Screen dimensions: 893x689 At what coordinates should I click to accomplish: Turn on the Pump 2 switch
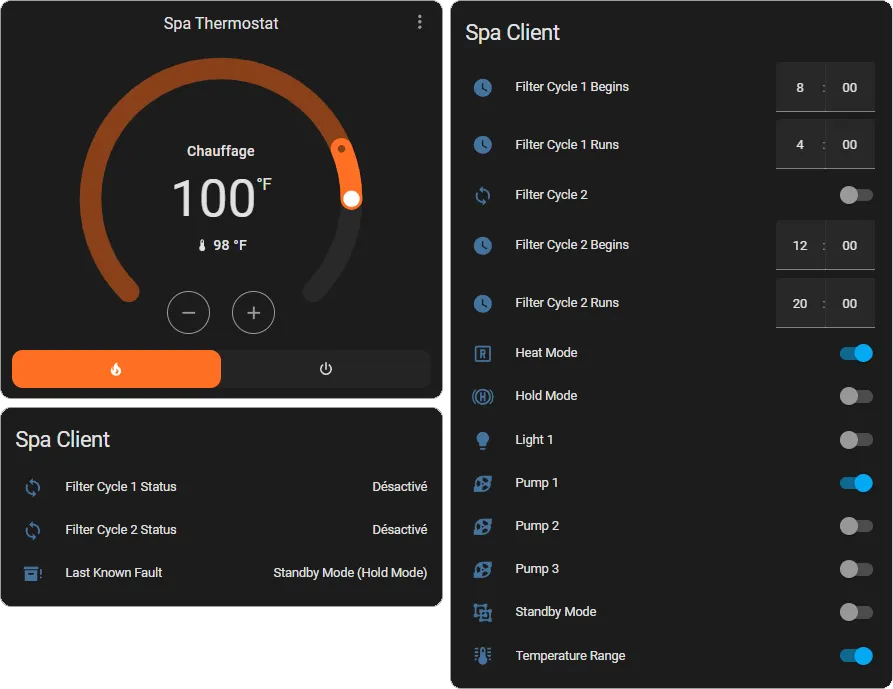(855, 526)
